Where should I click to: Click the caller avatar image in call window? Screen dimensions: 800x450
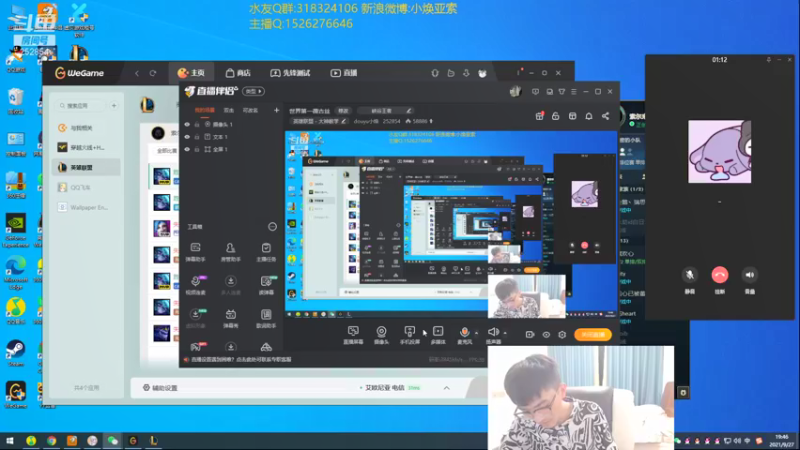[719, 152]
